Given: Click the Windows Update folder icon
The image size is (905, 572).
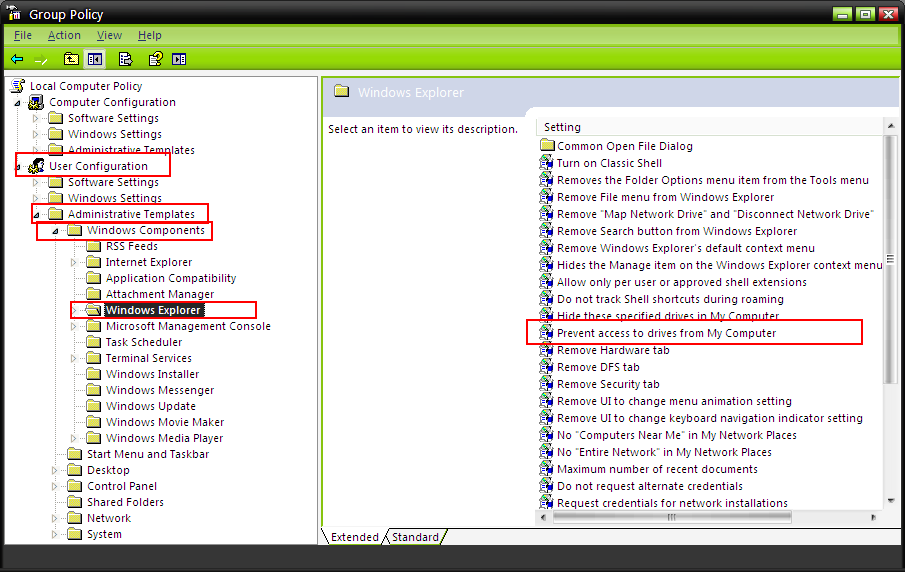Looking at the screenshot, I should pos(94,406).
